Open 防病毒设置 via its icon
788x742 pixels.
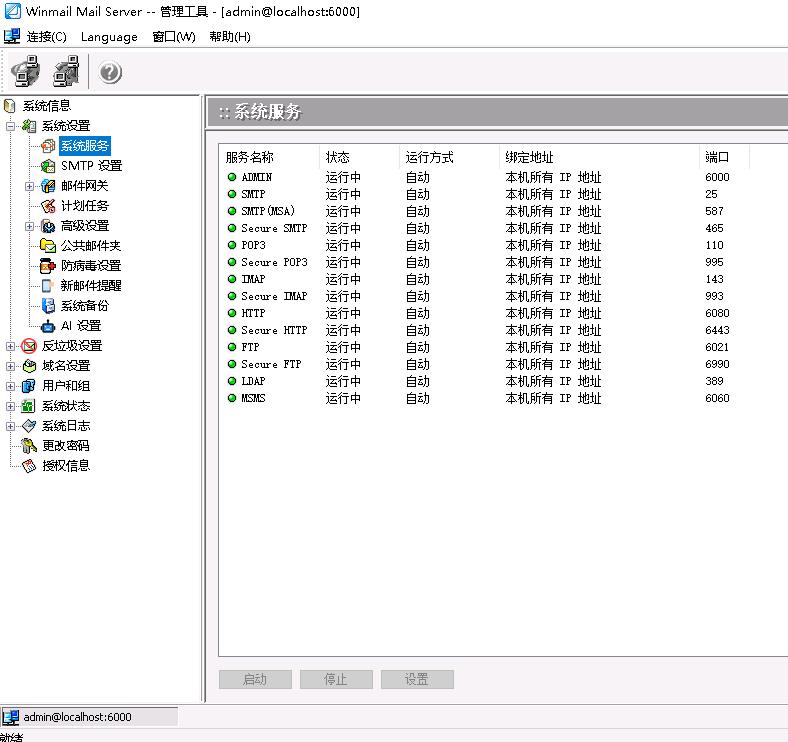(48, 266)
